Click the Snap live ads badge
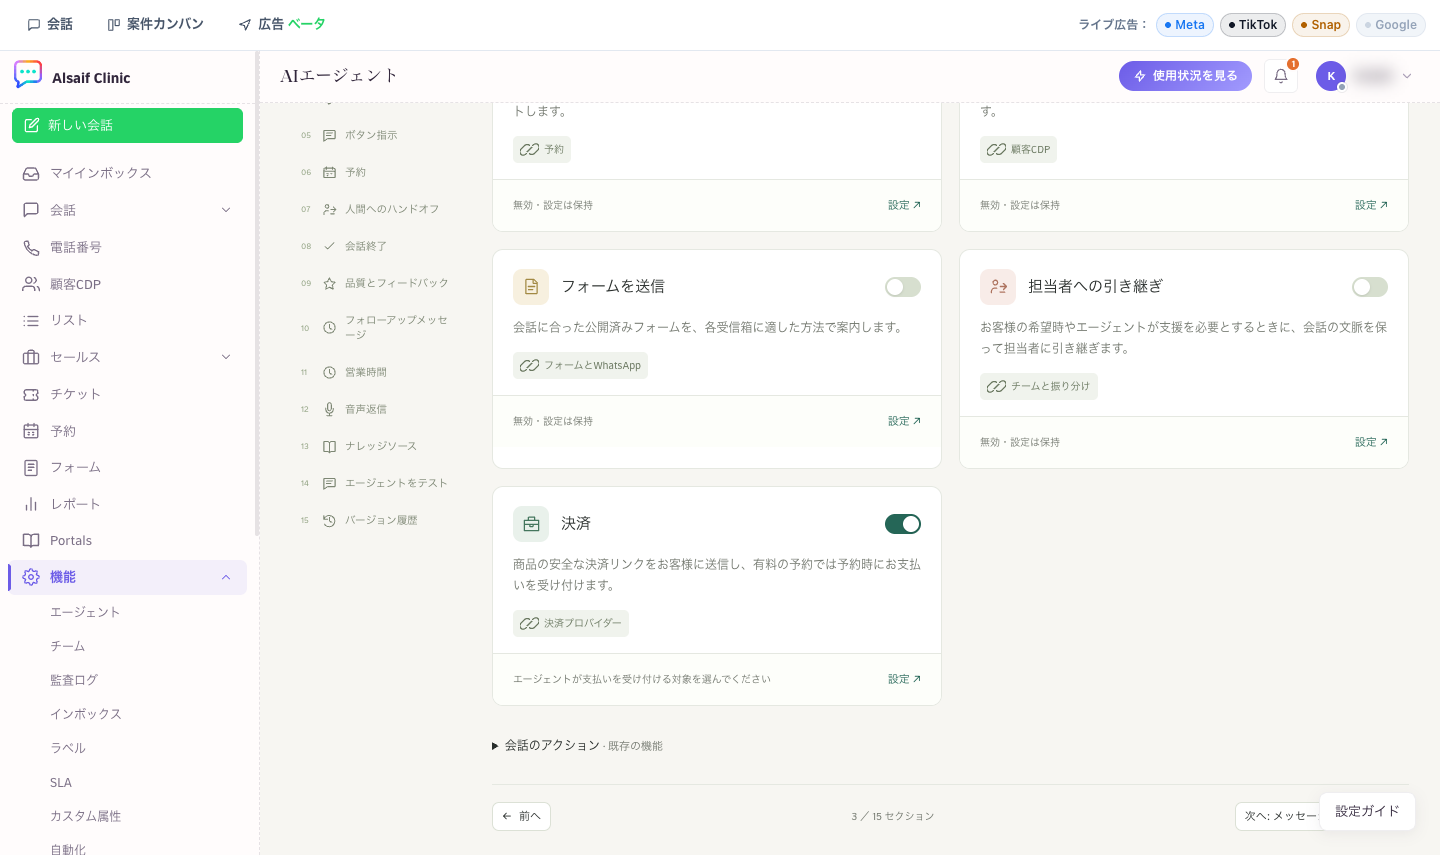This screenshot has height=855, width=1440. (1321, 25)
